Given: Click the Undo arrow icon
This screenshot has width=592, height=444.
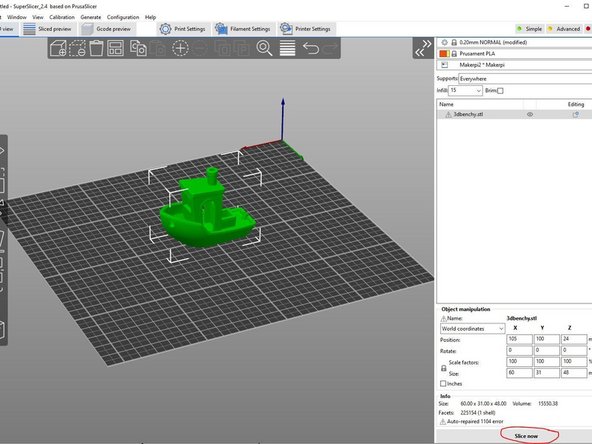Looking at the screenshot, I should pyautogui.click(x=311, y=48).
